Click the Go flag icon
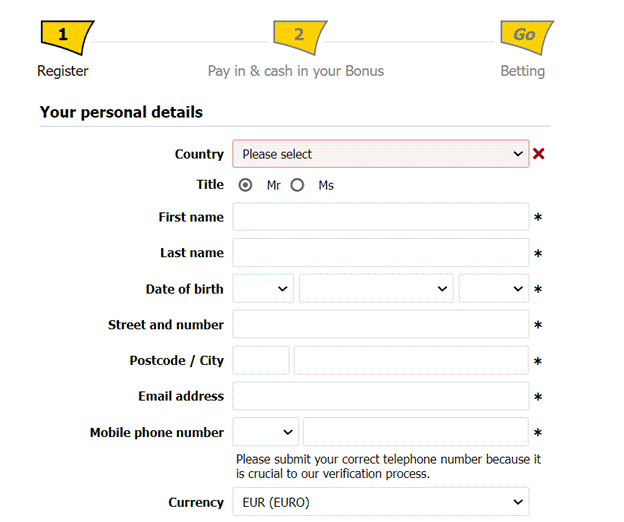 click(526, 37)
